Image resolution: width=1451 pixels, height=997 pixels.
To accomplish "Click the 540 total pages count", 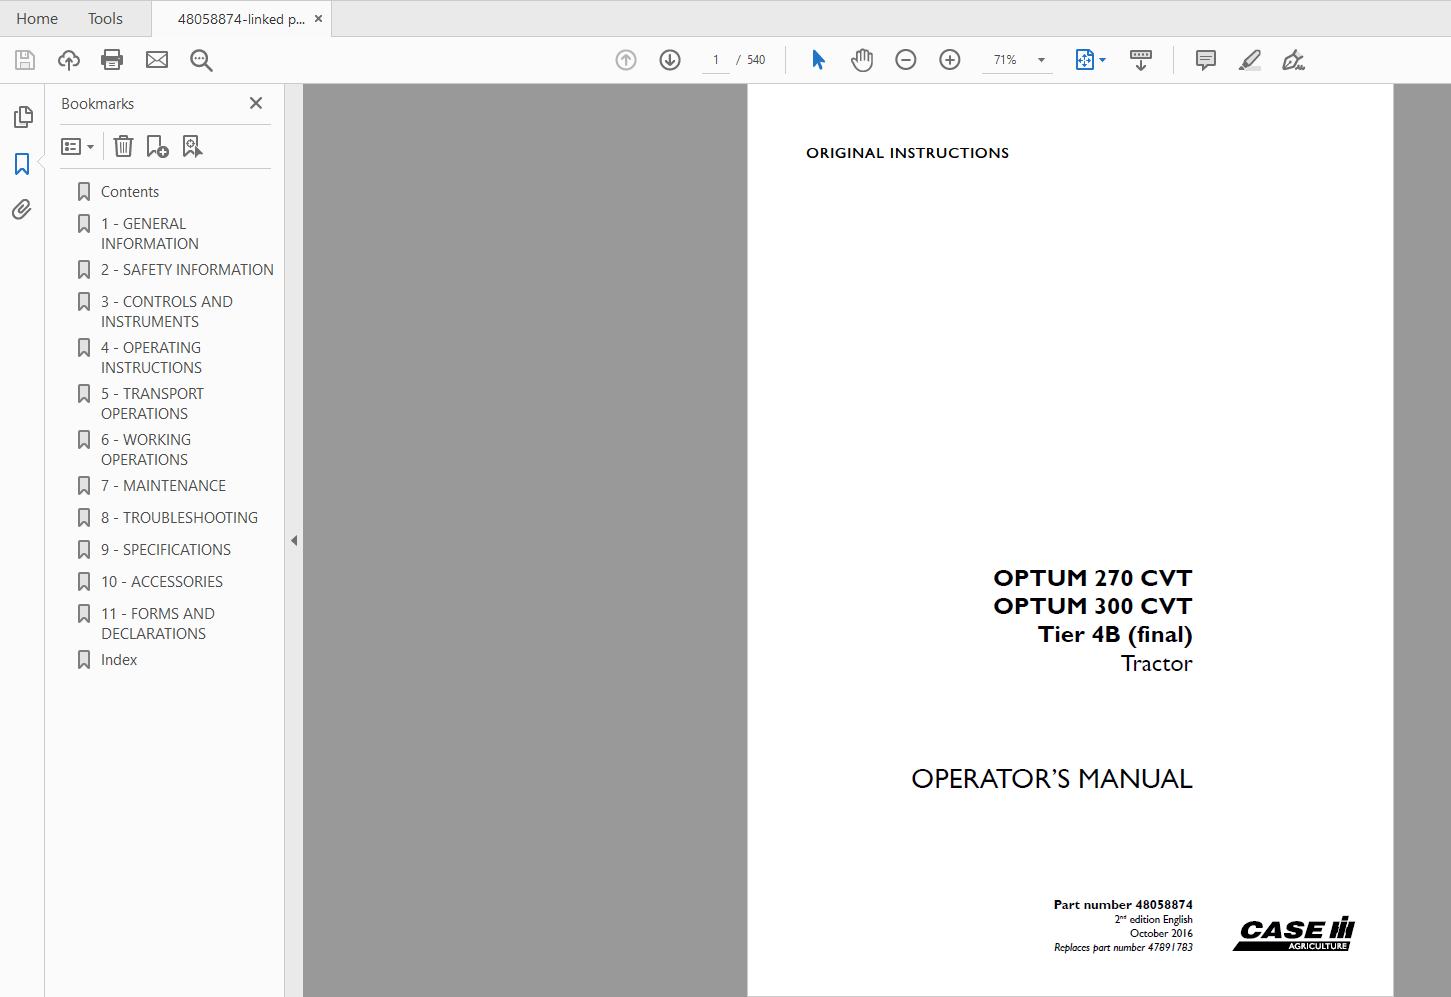I will tap(756, 60).
